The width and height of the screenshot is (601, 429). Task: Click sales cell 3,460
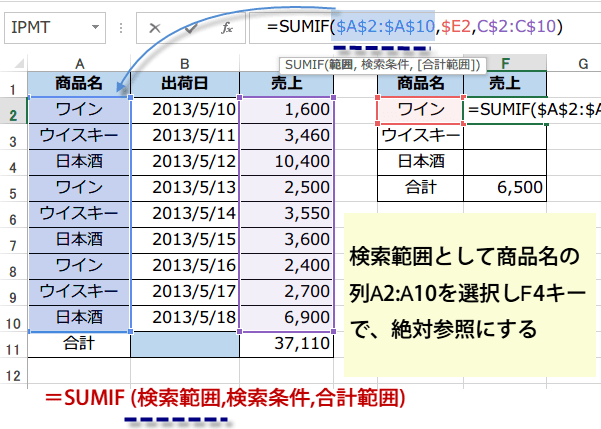click(x=286, y=136)
